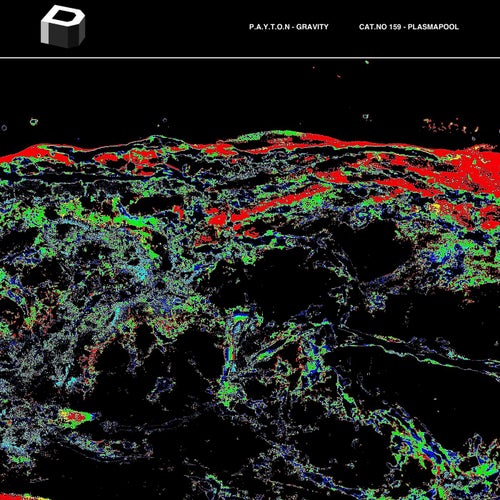Image resolution: width=500 pixels, height=500 pixels.
Task: Click the small ring above the center horizon
Action: 165,120
